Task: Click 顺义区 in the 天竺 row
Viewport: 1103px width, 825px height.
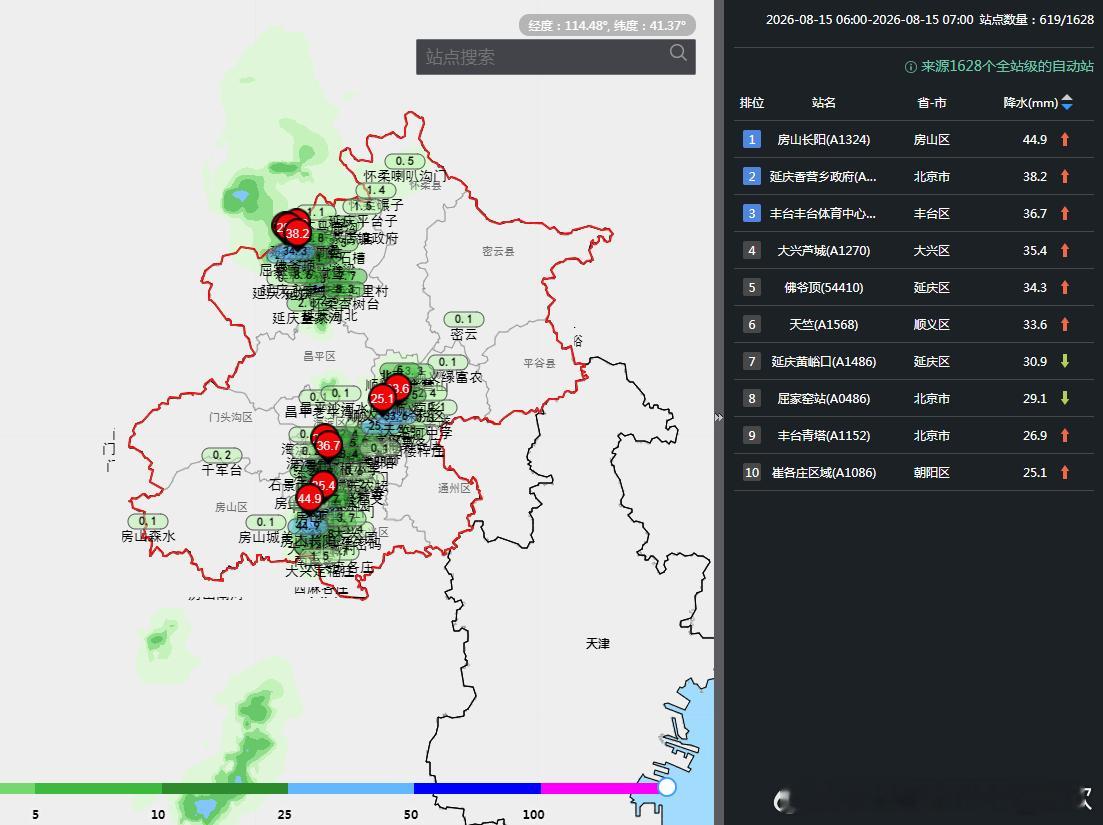Action: tap(931, 324)
